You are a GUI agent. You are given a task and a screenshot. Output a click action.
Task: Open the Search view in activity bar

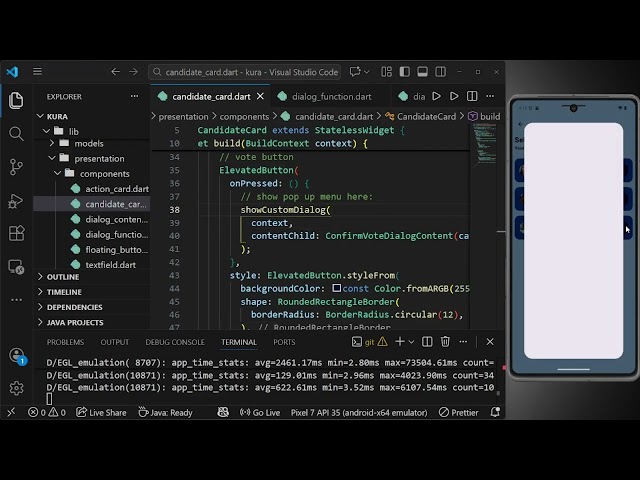pos(16,133)
